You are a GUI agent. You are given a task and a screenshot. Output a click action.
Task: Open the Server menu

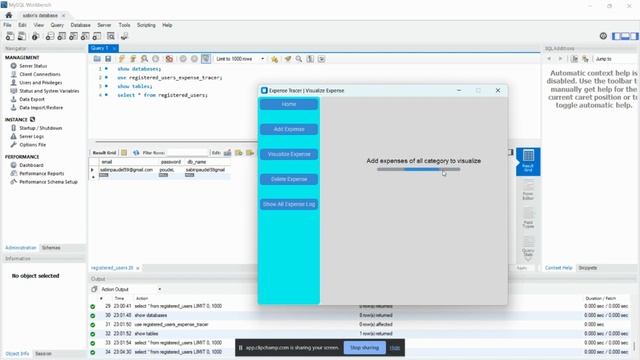104,25
